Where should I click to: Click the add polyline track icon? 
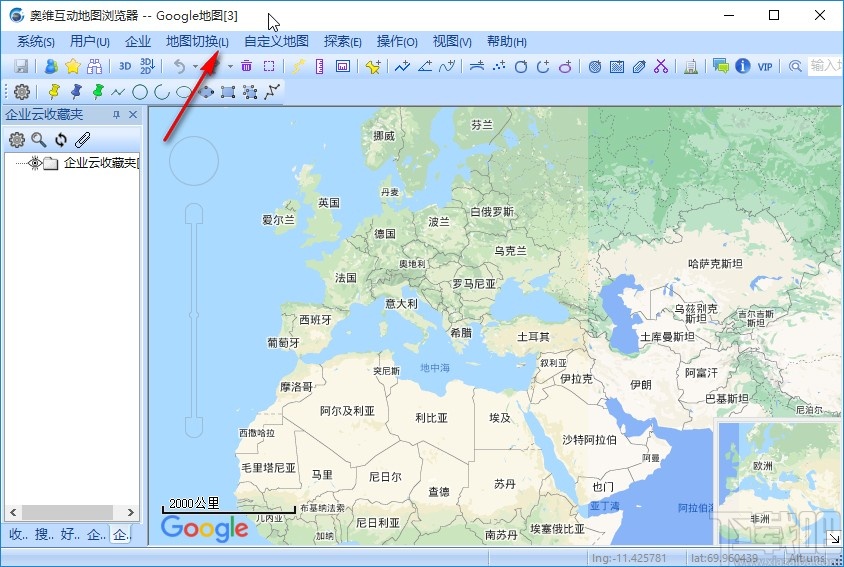[x=402, y=66]
